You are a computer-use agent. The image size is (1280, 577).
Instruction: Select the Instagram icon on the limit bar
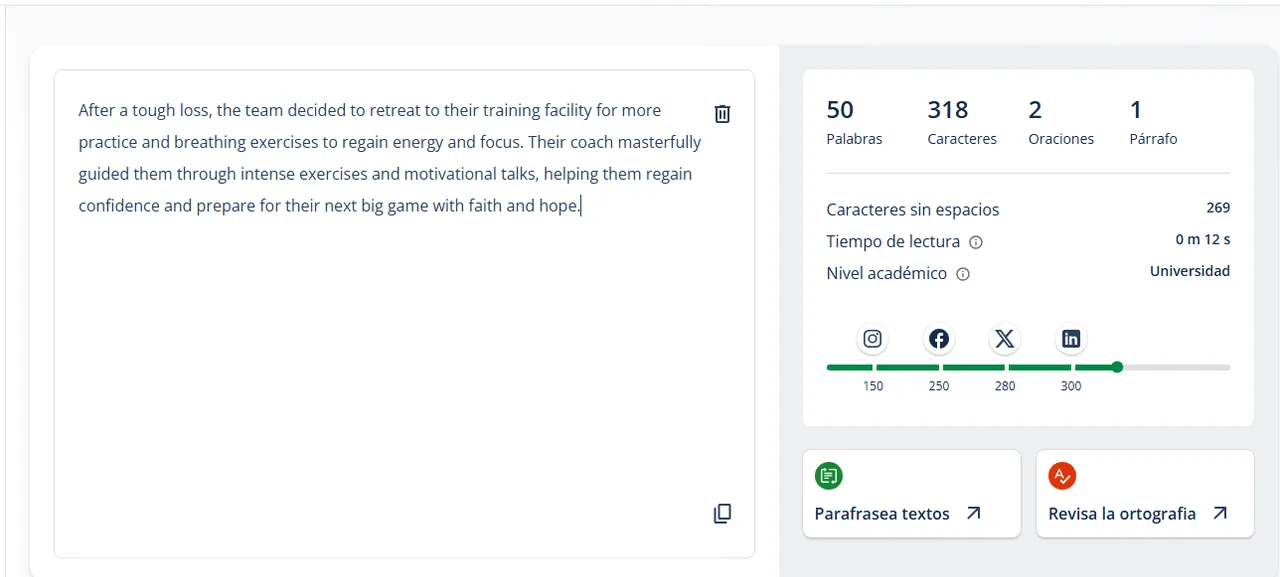[x=873, y=339]
